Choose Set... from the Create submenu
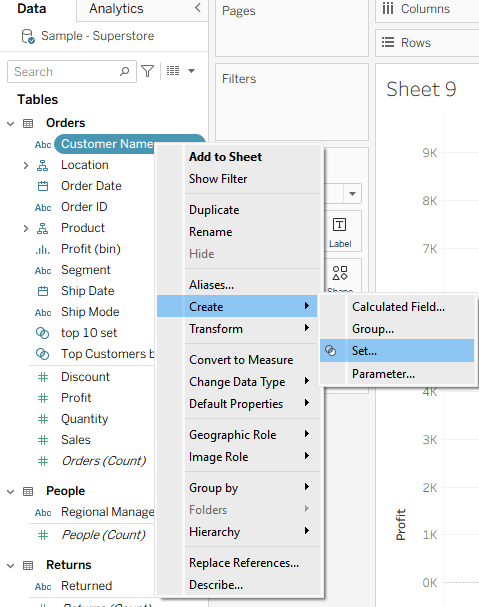The width and height of the screenshot is (479, 607). [397, 351]
